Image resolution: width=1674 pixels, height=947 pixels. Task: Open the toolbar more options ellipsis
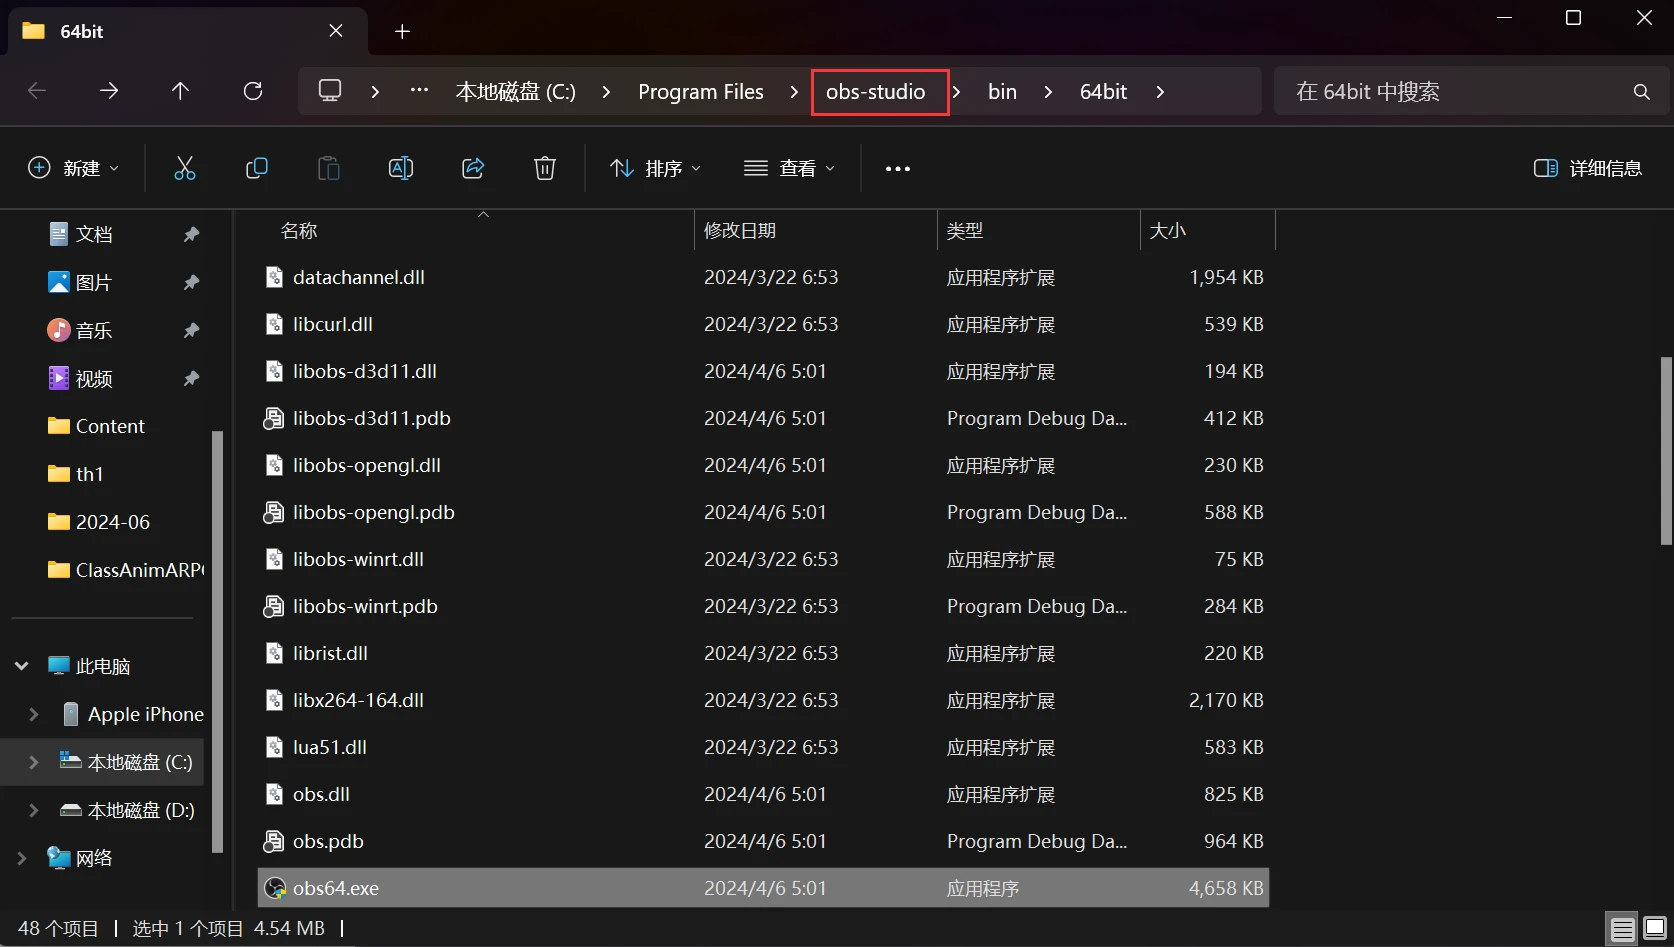coord(898,168)
